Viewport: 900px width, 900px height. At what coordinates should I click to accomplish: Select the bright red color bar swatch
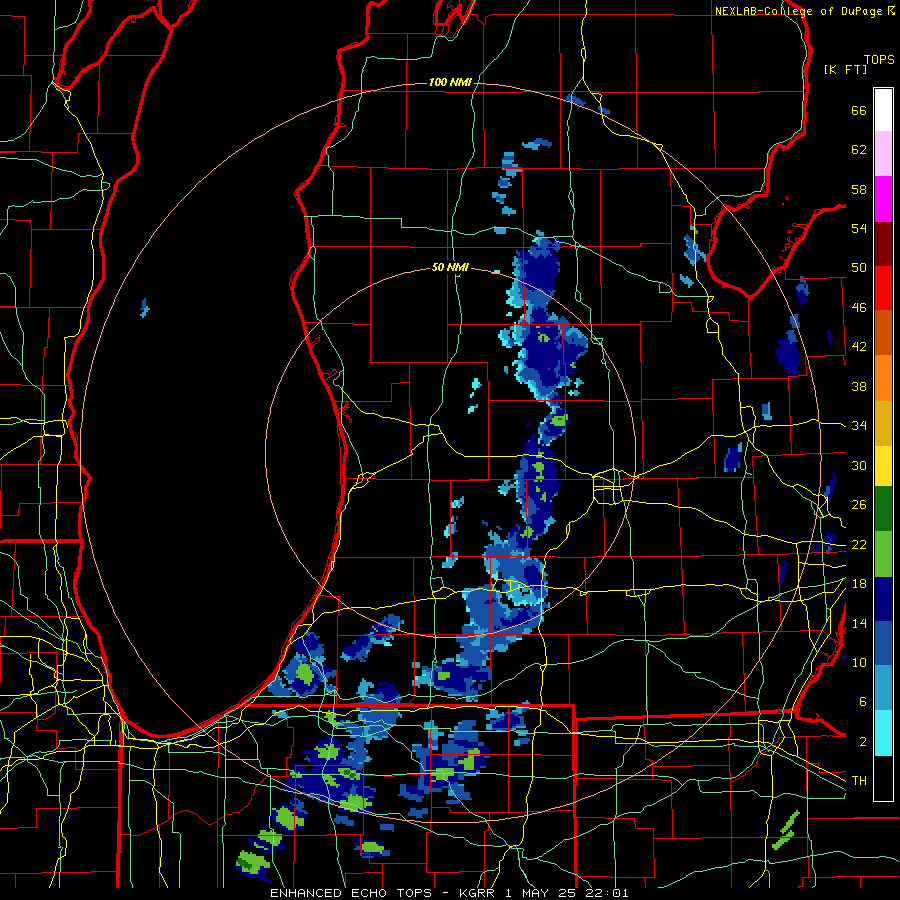tap(883, 288)
